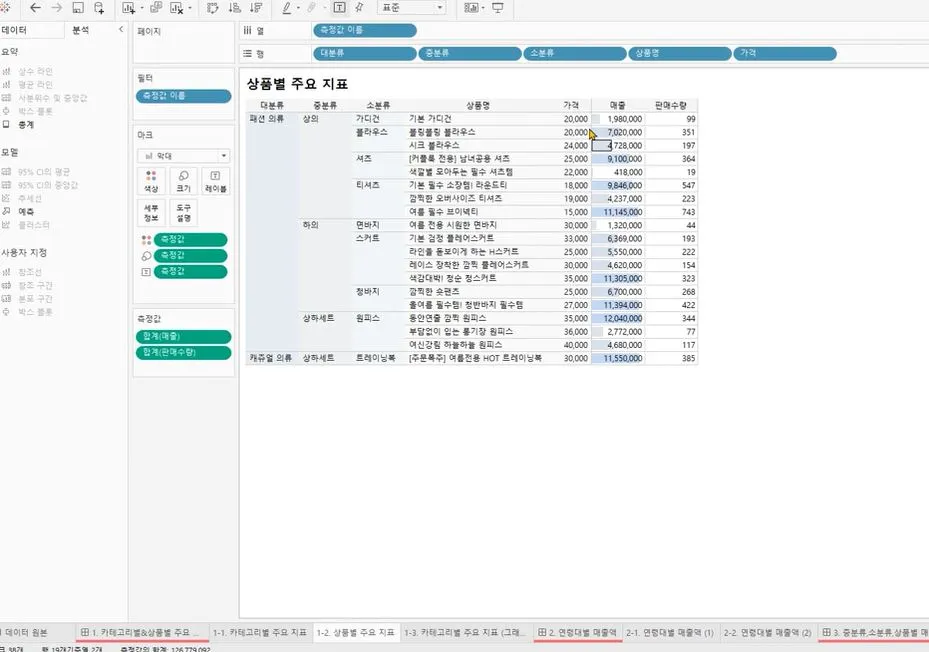Click the 매출 column header
This screenshot has height=652, width=929.
pyautogui.click(x=617, y=106)
